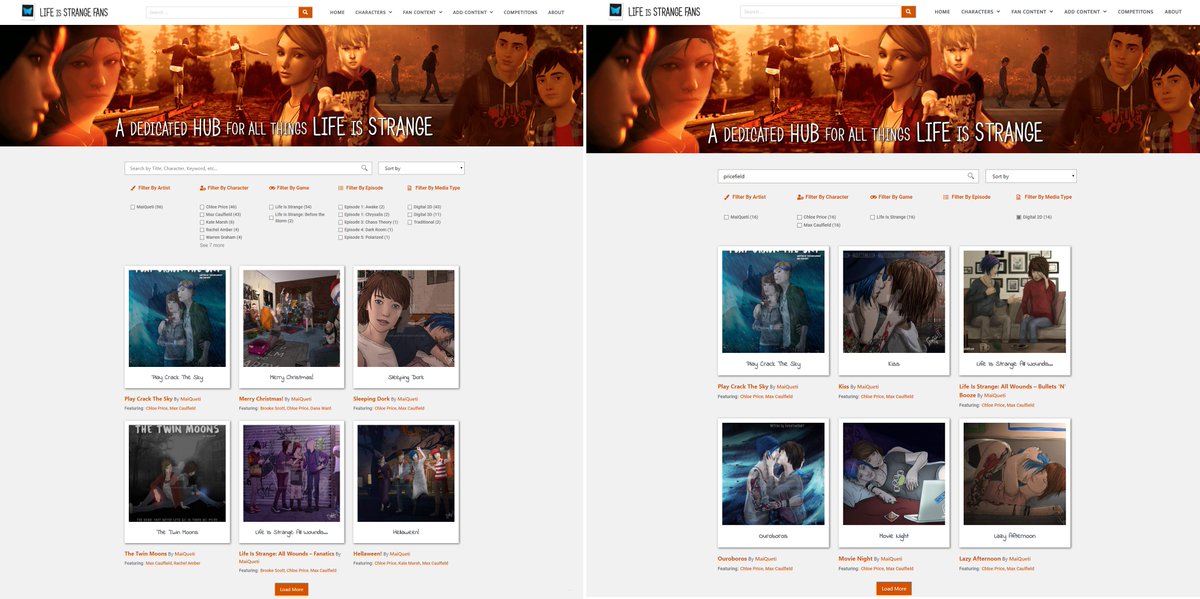
Task: Check Life is Strange (54) game filter
Action: [x=271, y=207]
